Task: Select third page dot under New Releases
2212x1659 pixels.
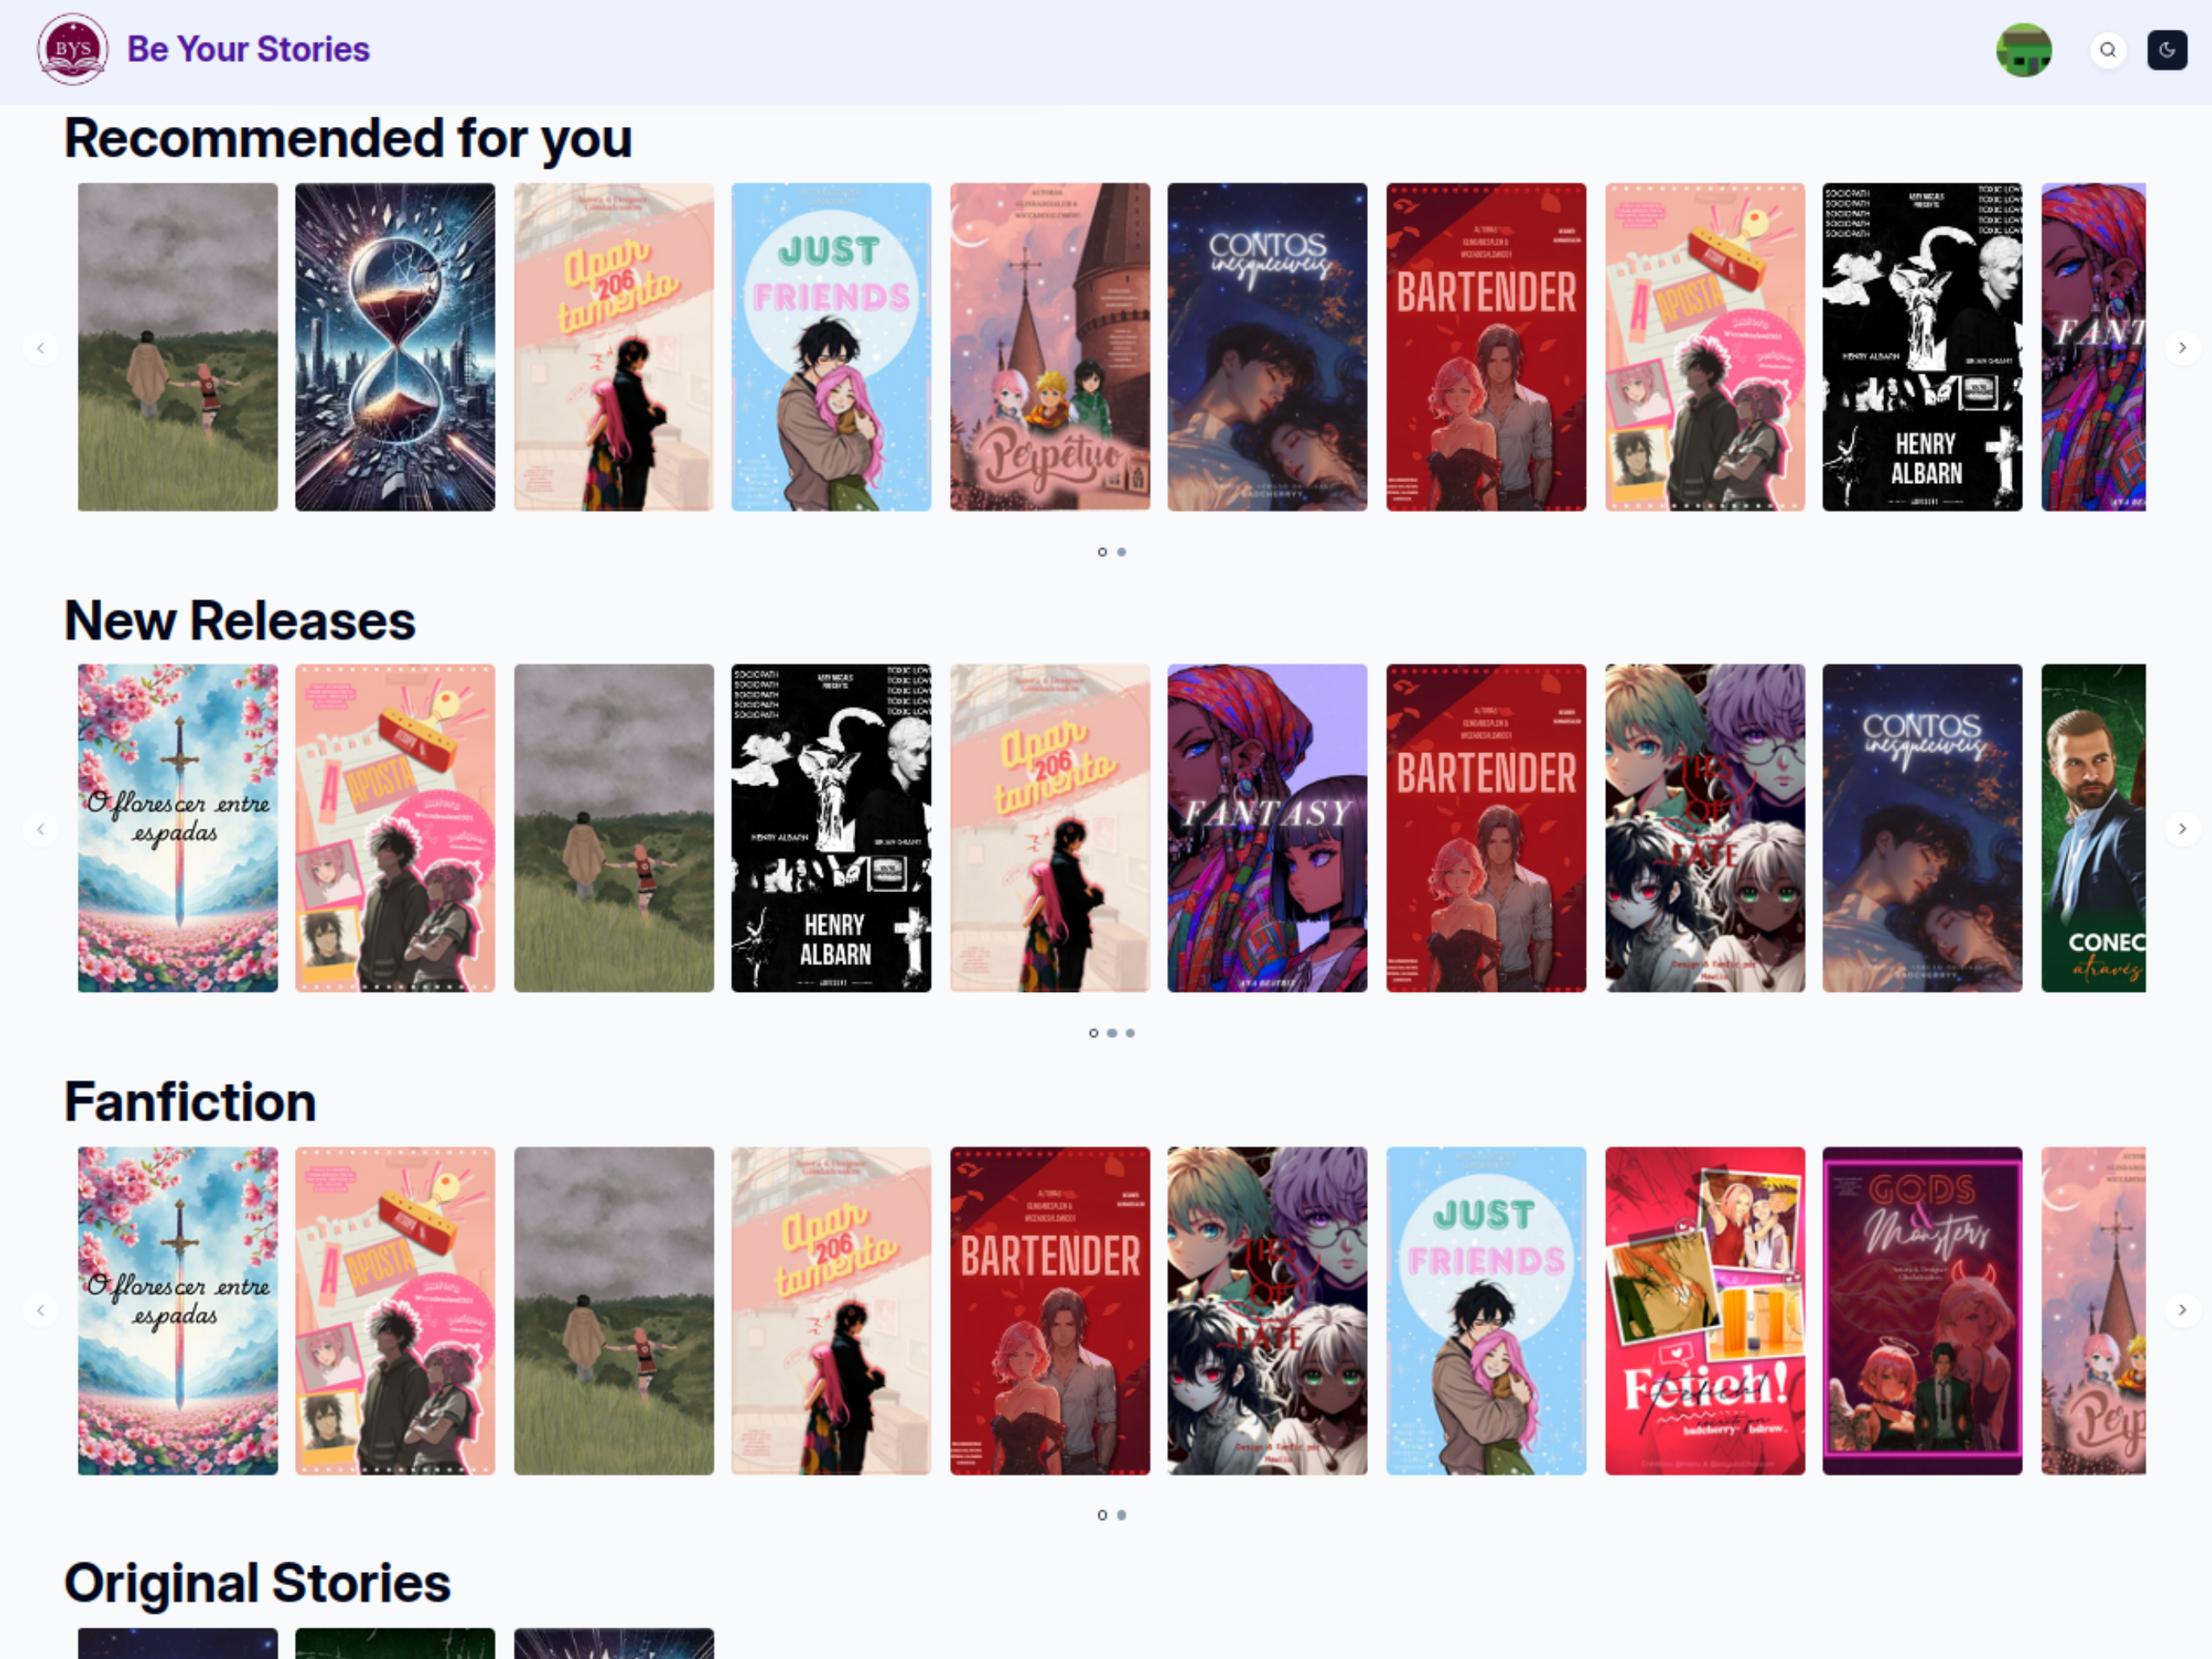Action: [1130, 1033]
